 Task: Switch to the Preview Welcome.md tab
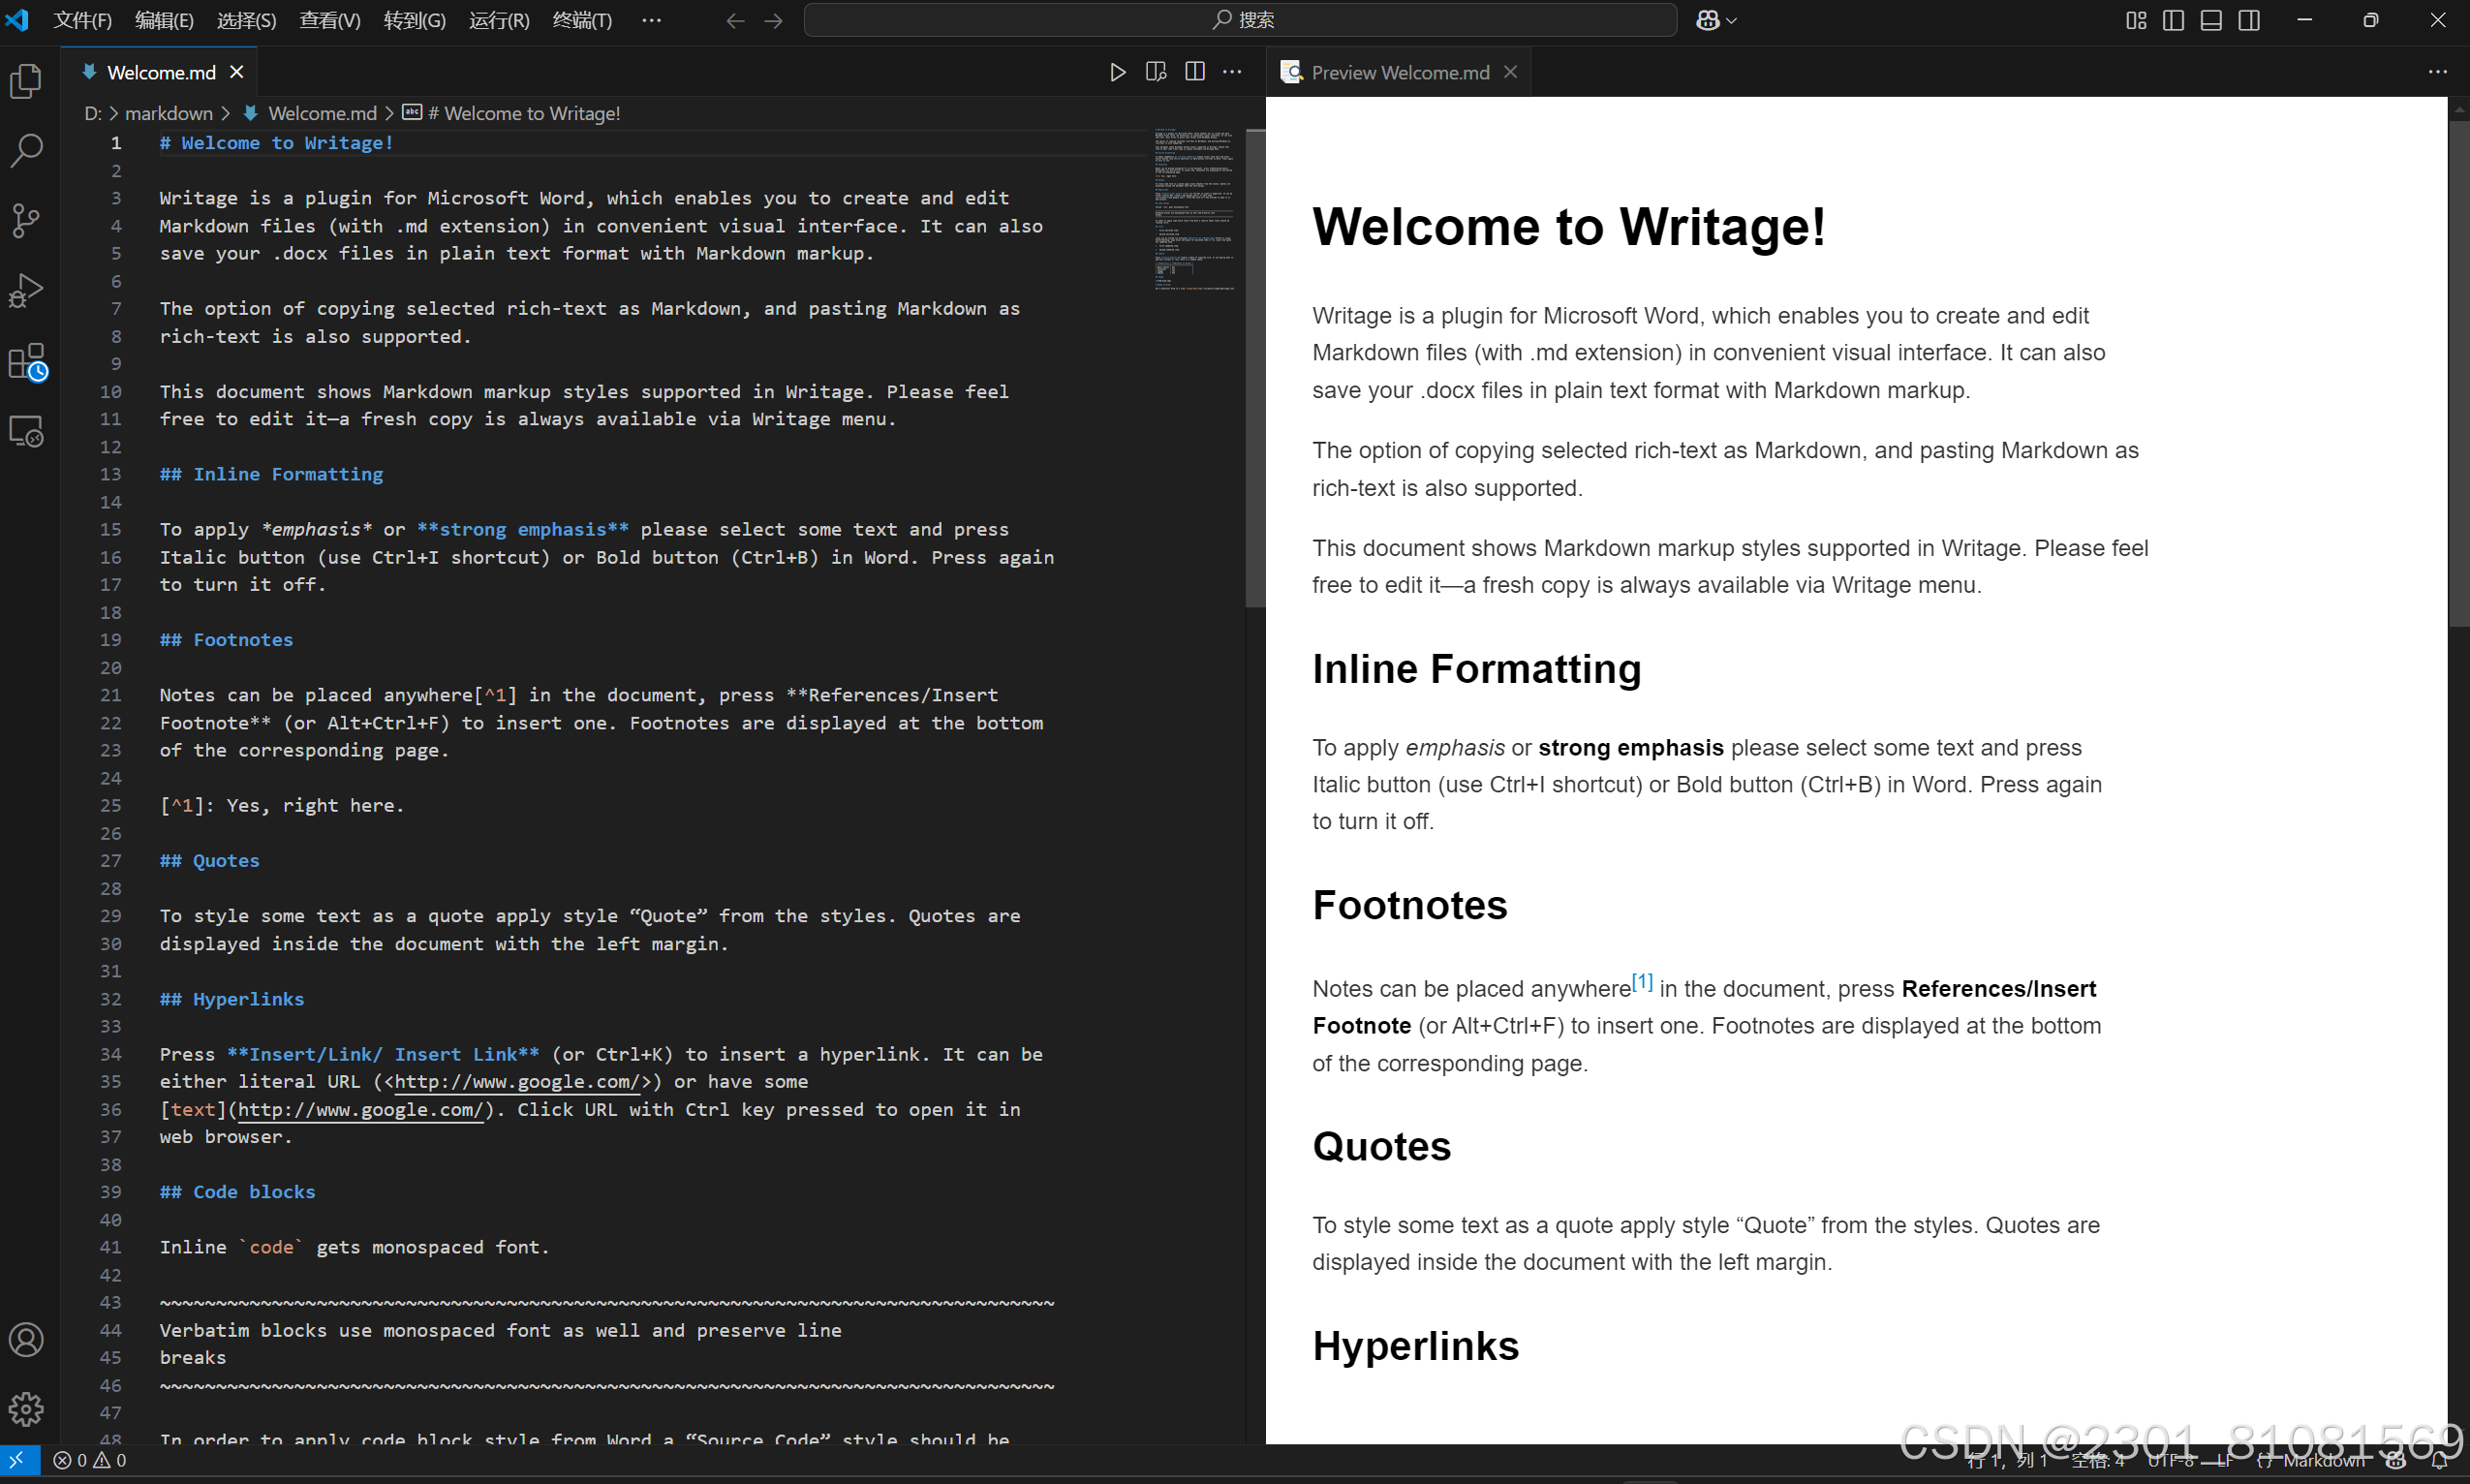point(1398,71)
